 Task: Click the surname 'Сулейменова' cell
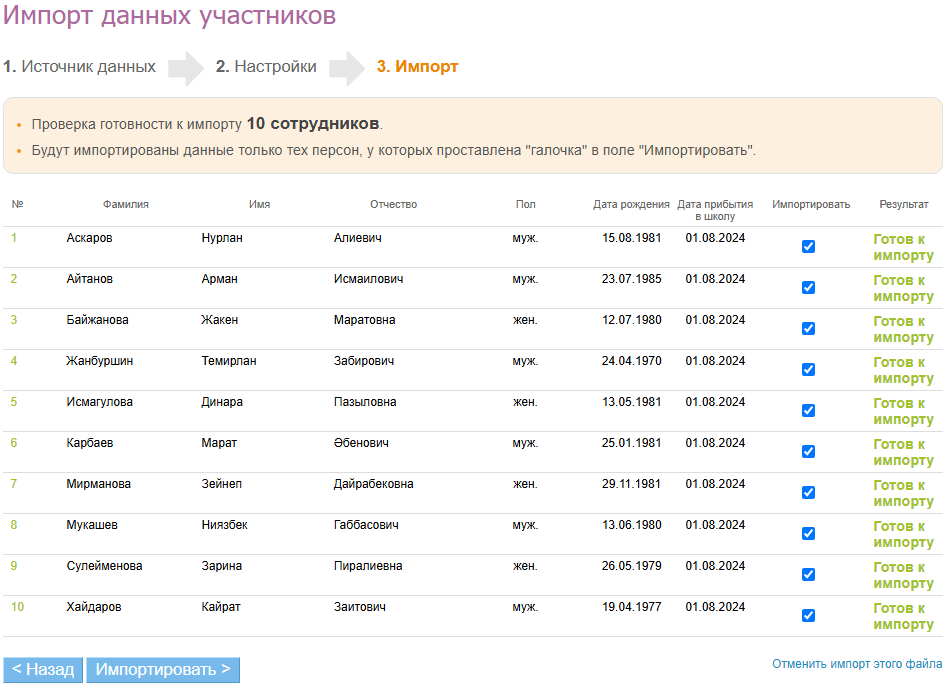click(104, 566)
